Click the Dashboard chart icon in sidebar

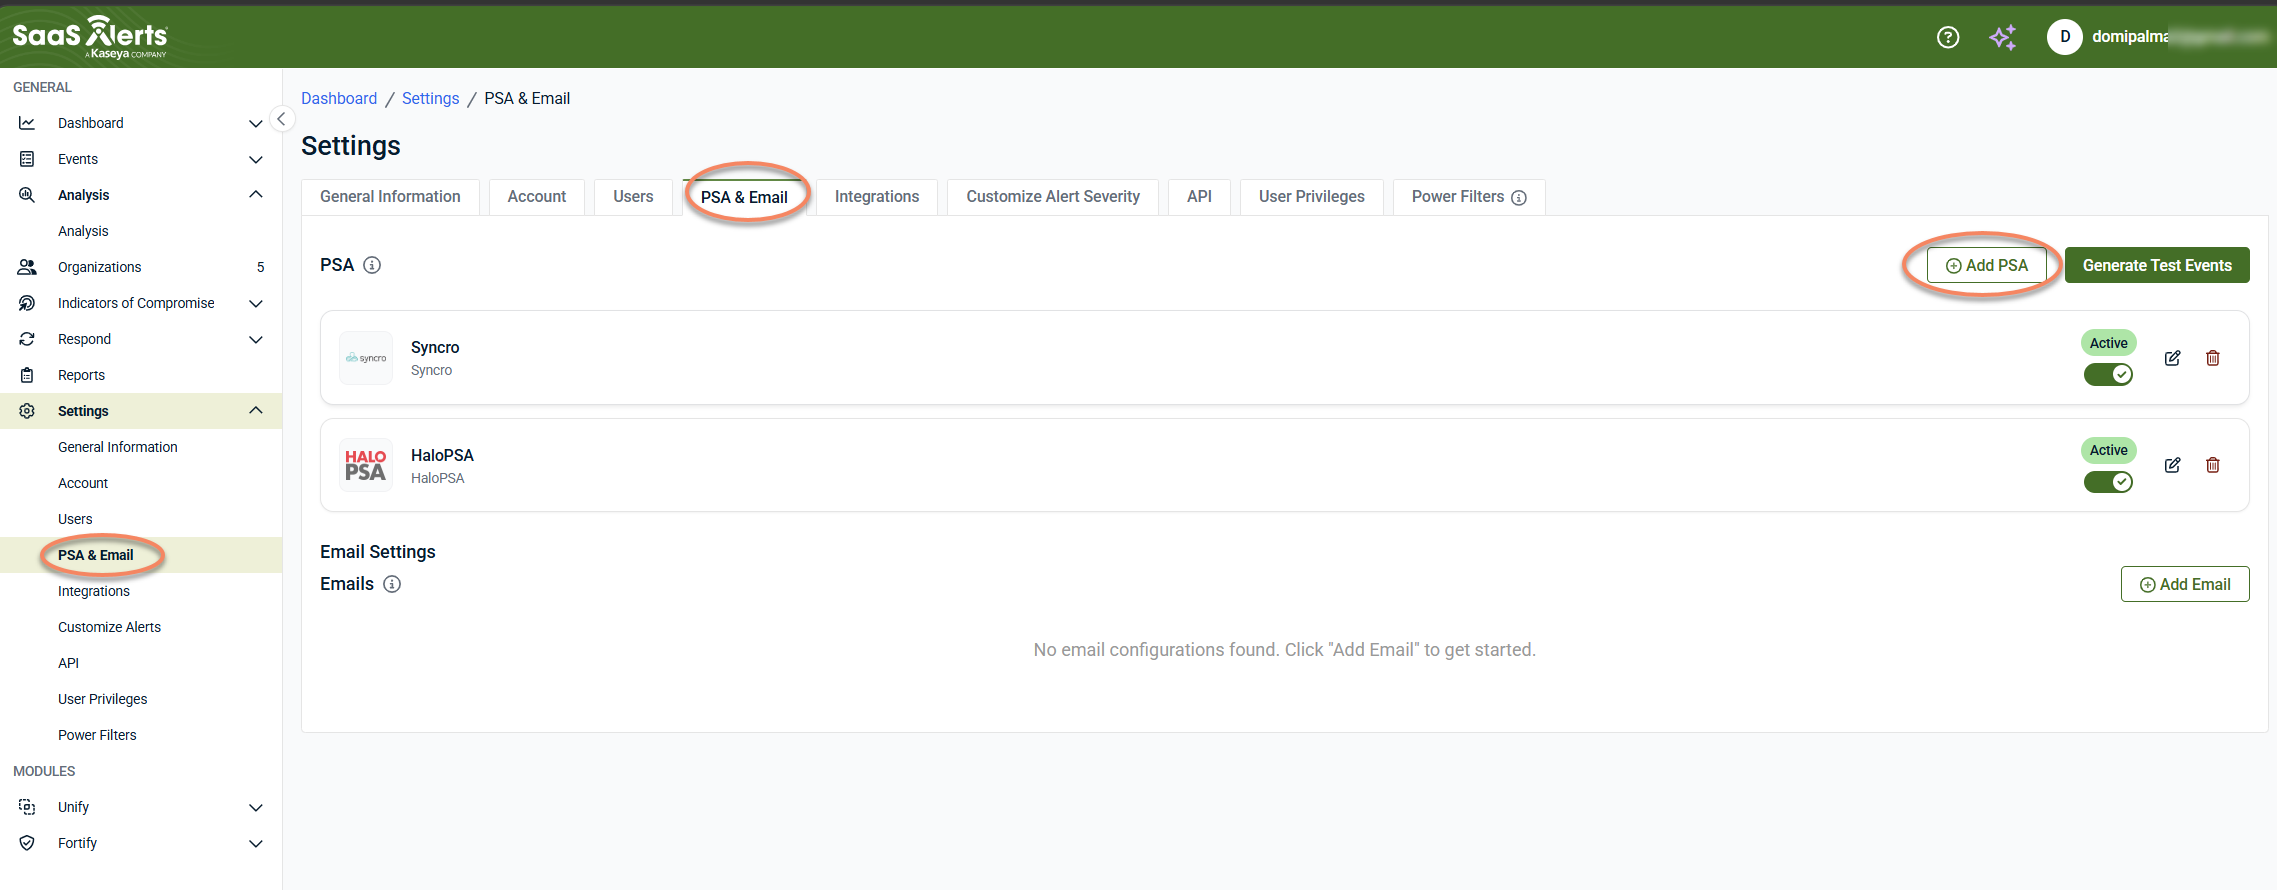click(x=27, y=123)
